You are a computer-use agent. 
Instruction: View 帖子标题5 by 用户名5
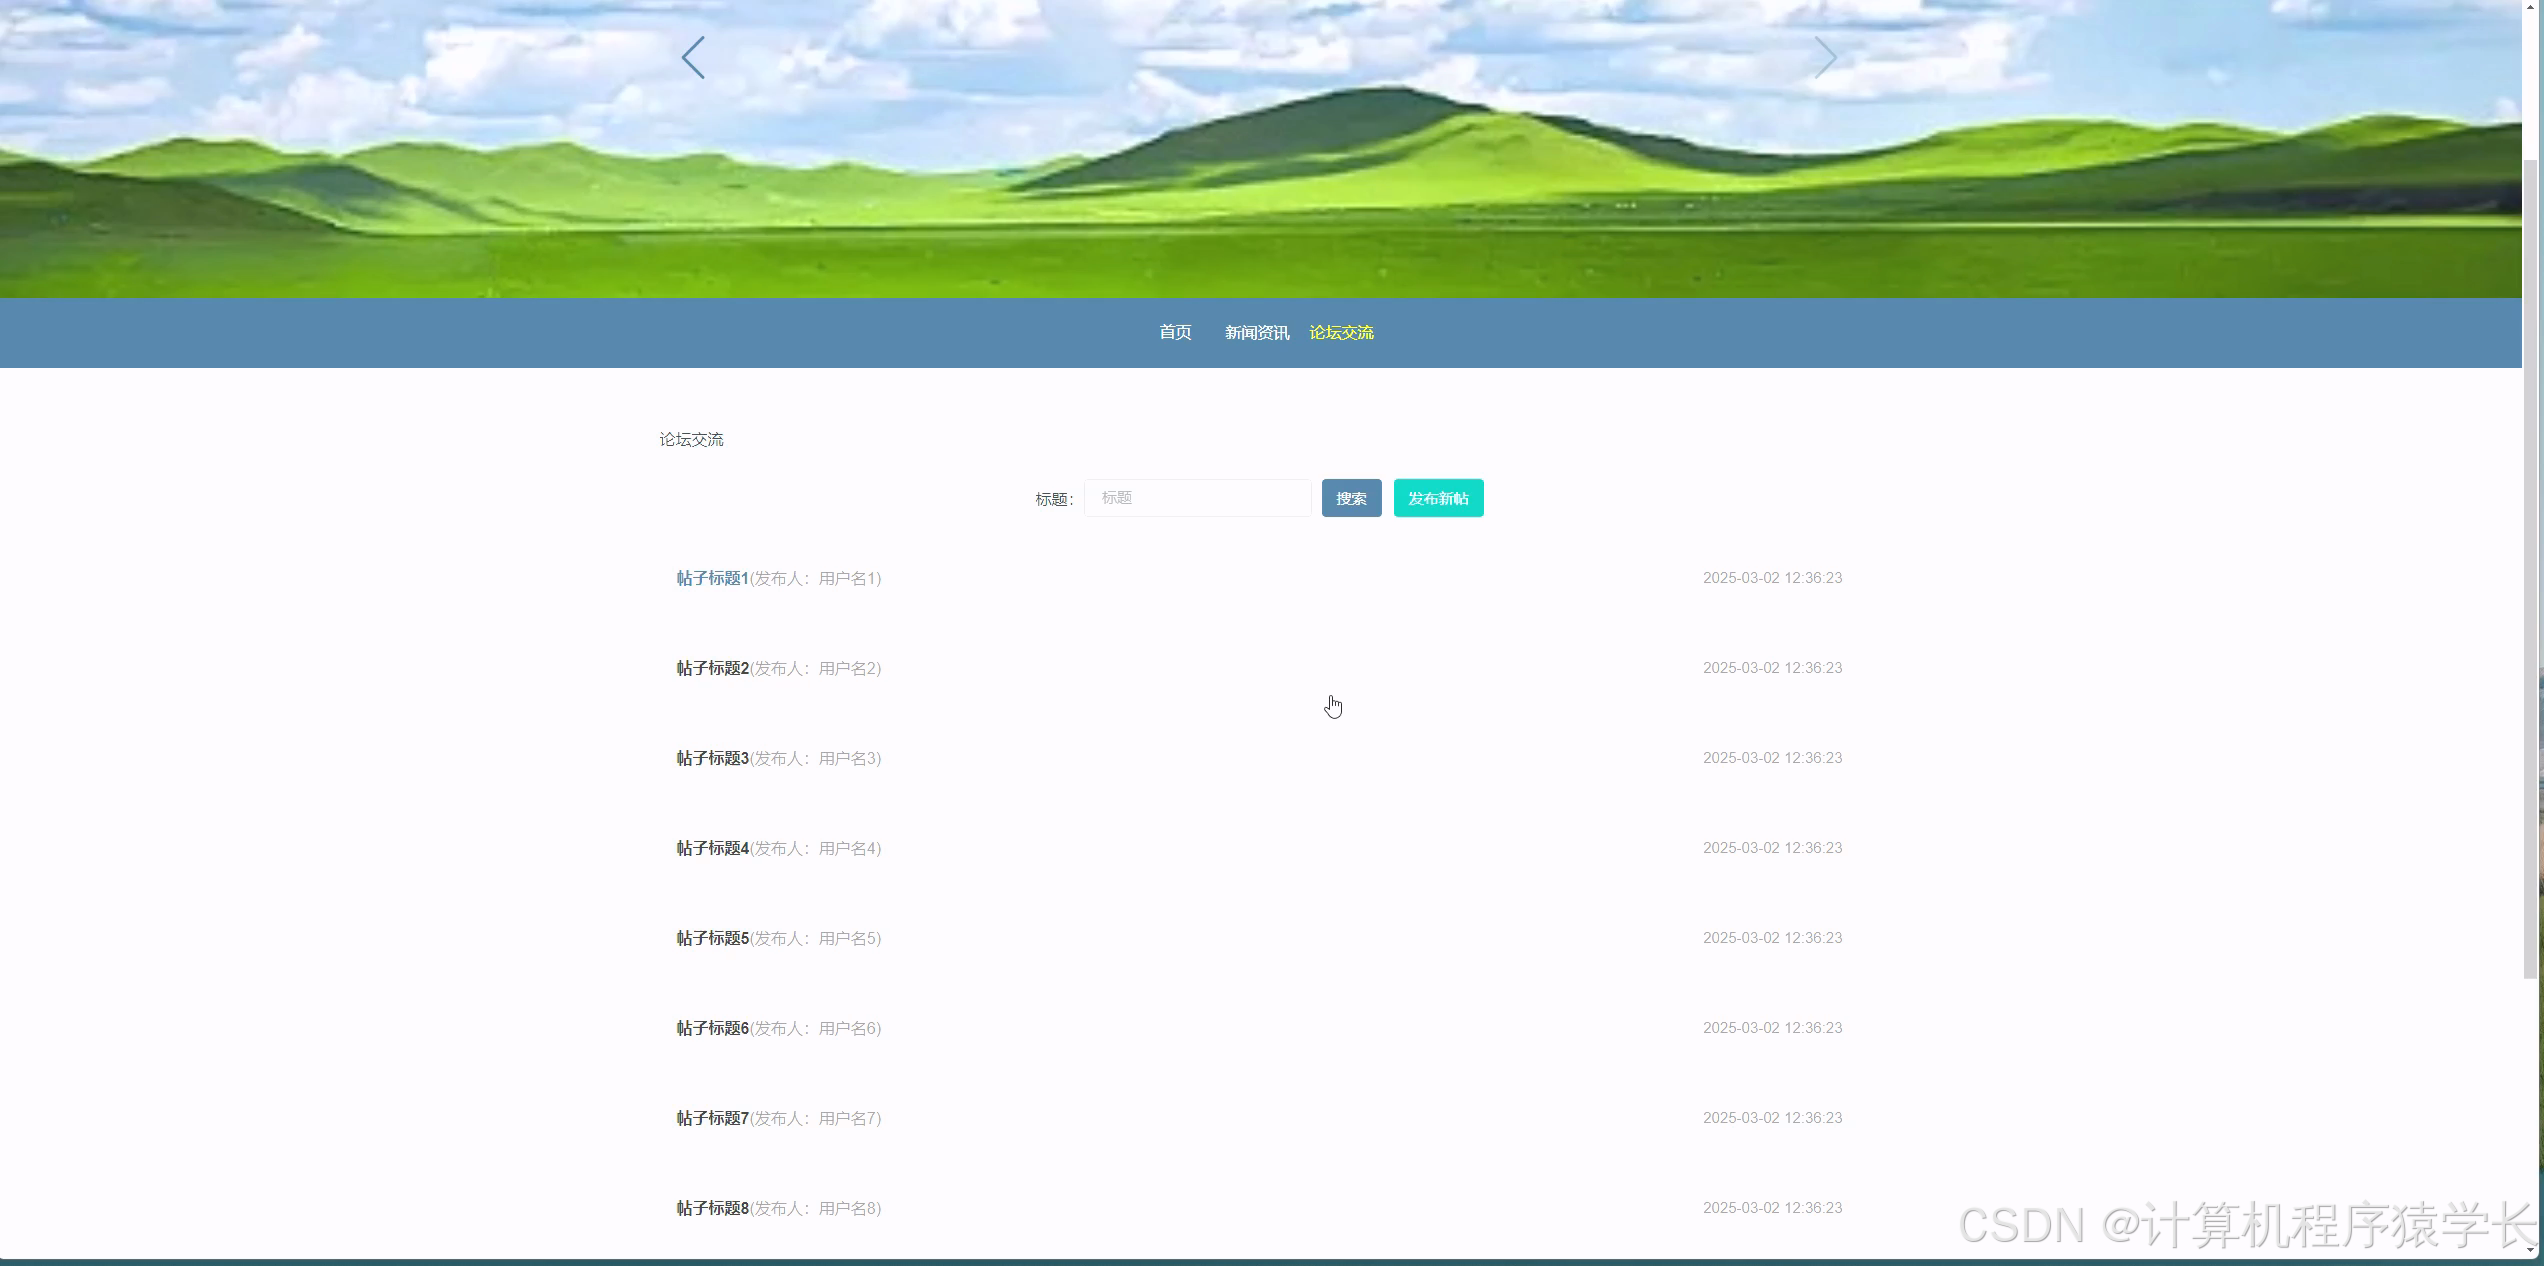click(711, 937)
